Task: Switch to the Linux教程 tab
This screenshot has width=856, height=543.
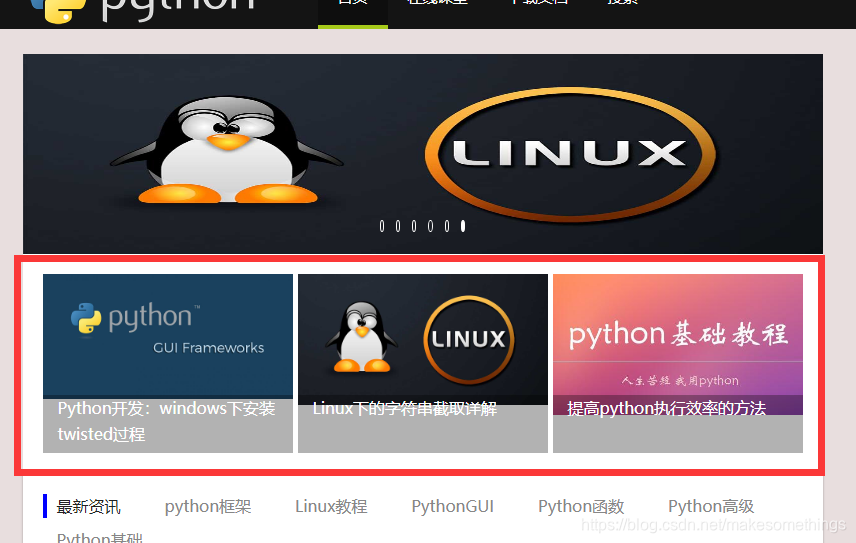Action: [331, 506]
